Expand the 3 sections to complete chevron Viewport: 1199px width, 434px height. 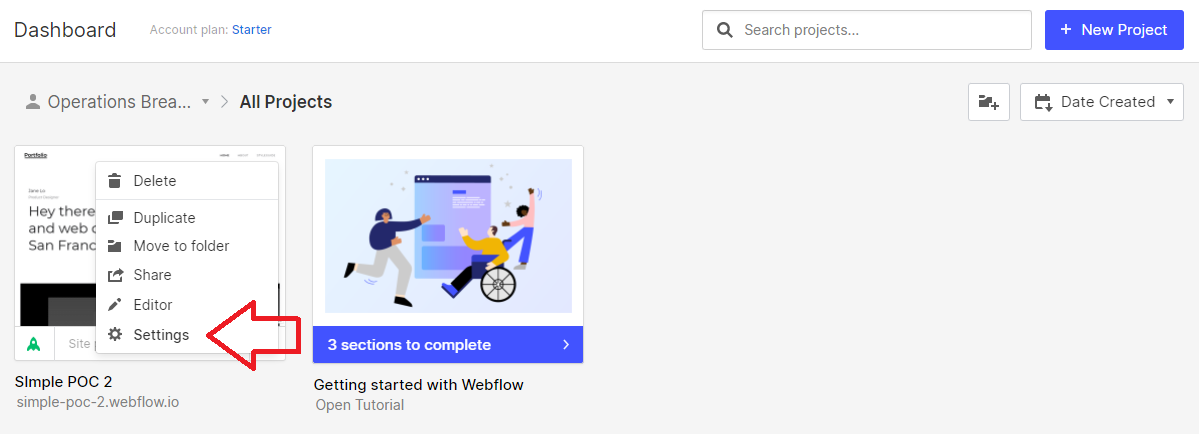tap(566, 345)
